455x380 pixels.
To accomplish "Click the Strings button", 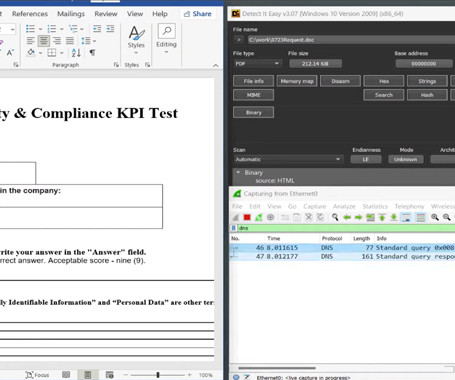I will (x=427, y=81).
